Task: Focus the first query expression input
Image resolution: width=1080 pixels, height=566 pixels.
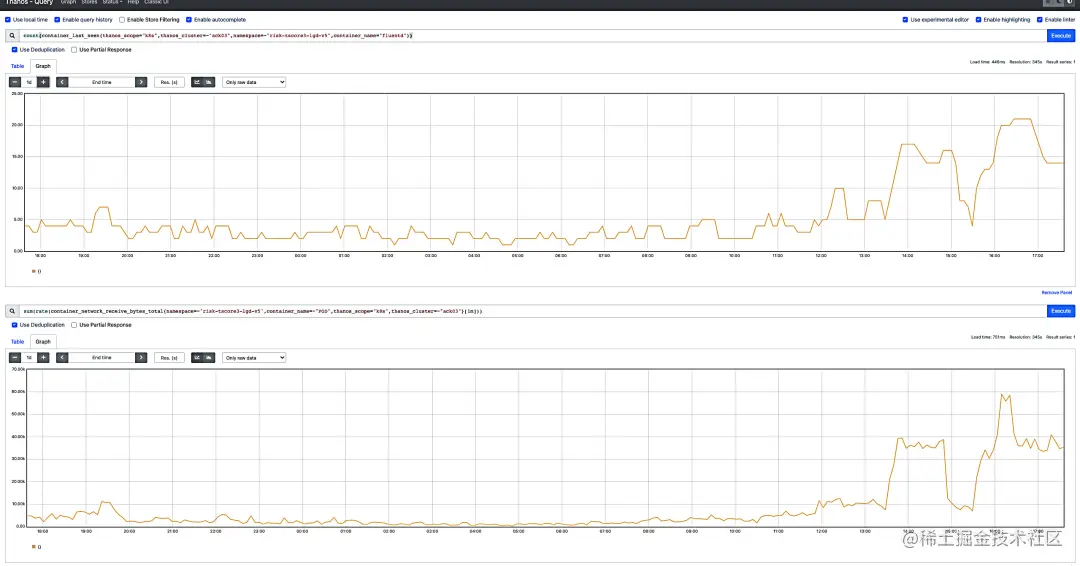Action: click(532, 36)
